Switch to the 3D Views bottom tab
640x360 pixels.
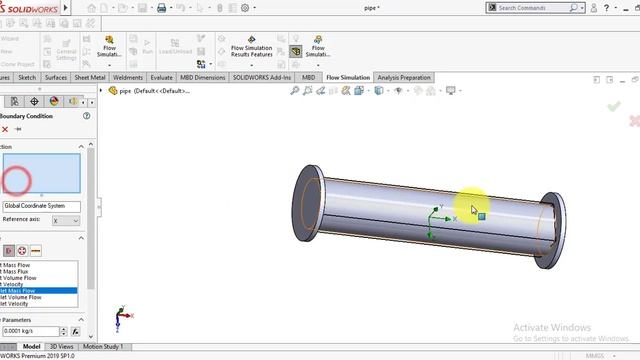(62, 347)
